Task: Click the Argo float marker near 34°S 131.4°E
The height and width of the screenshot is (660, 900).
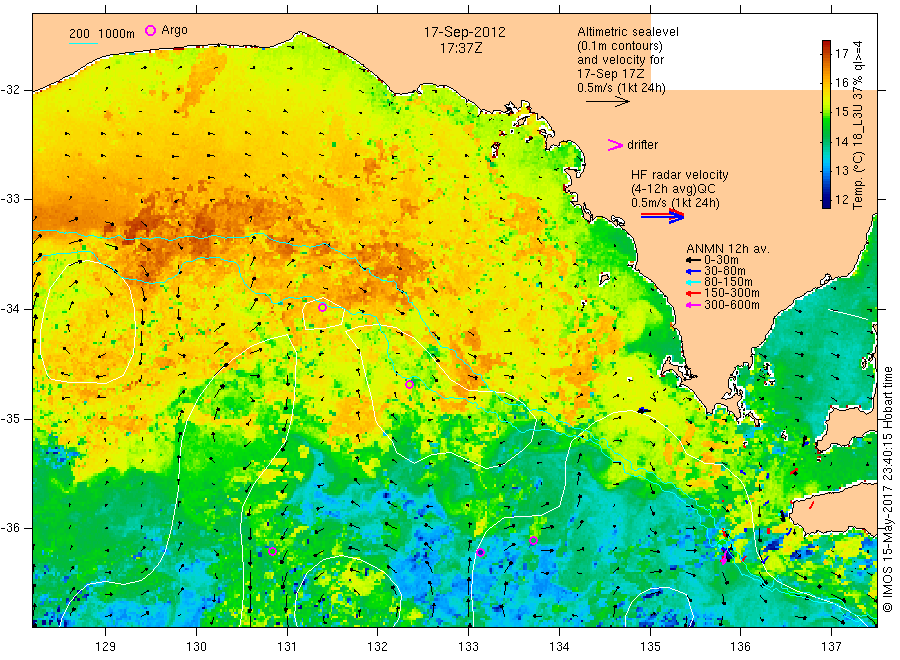Action: tap(323, 308)
